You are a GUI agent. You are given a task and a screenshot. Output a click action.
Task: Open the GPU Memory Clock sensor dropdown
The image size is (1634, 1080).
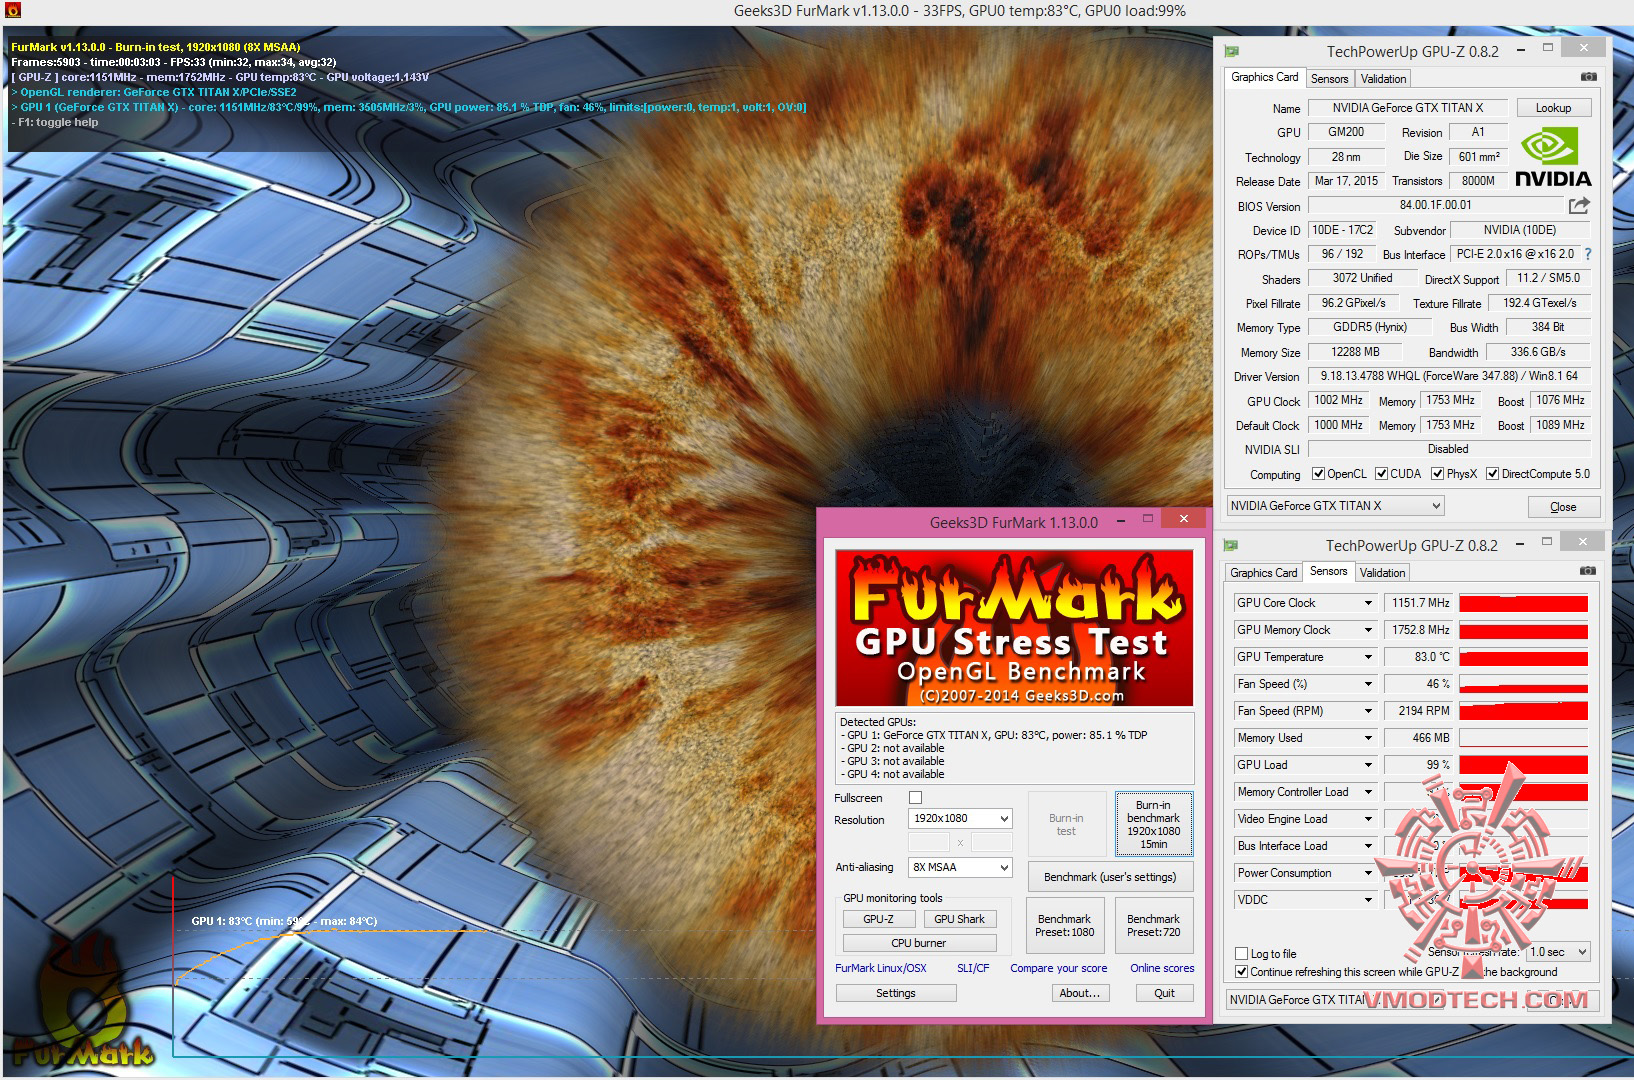(x=1305, y=630)
